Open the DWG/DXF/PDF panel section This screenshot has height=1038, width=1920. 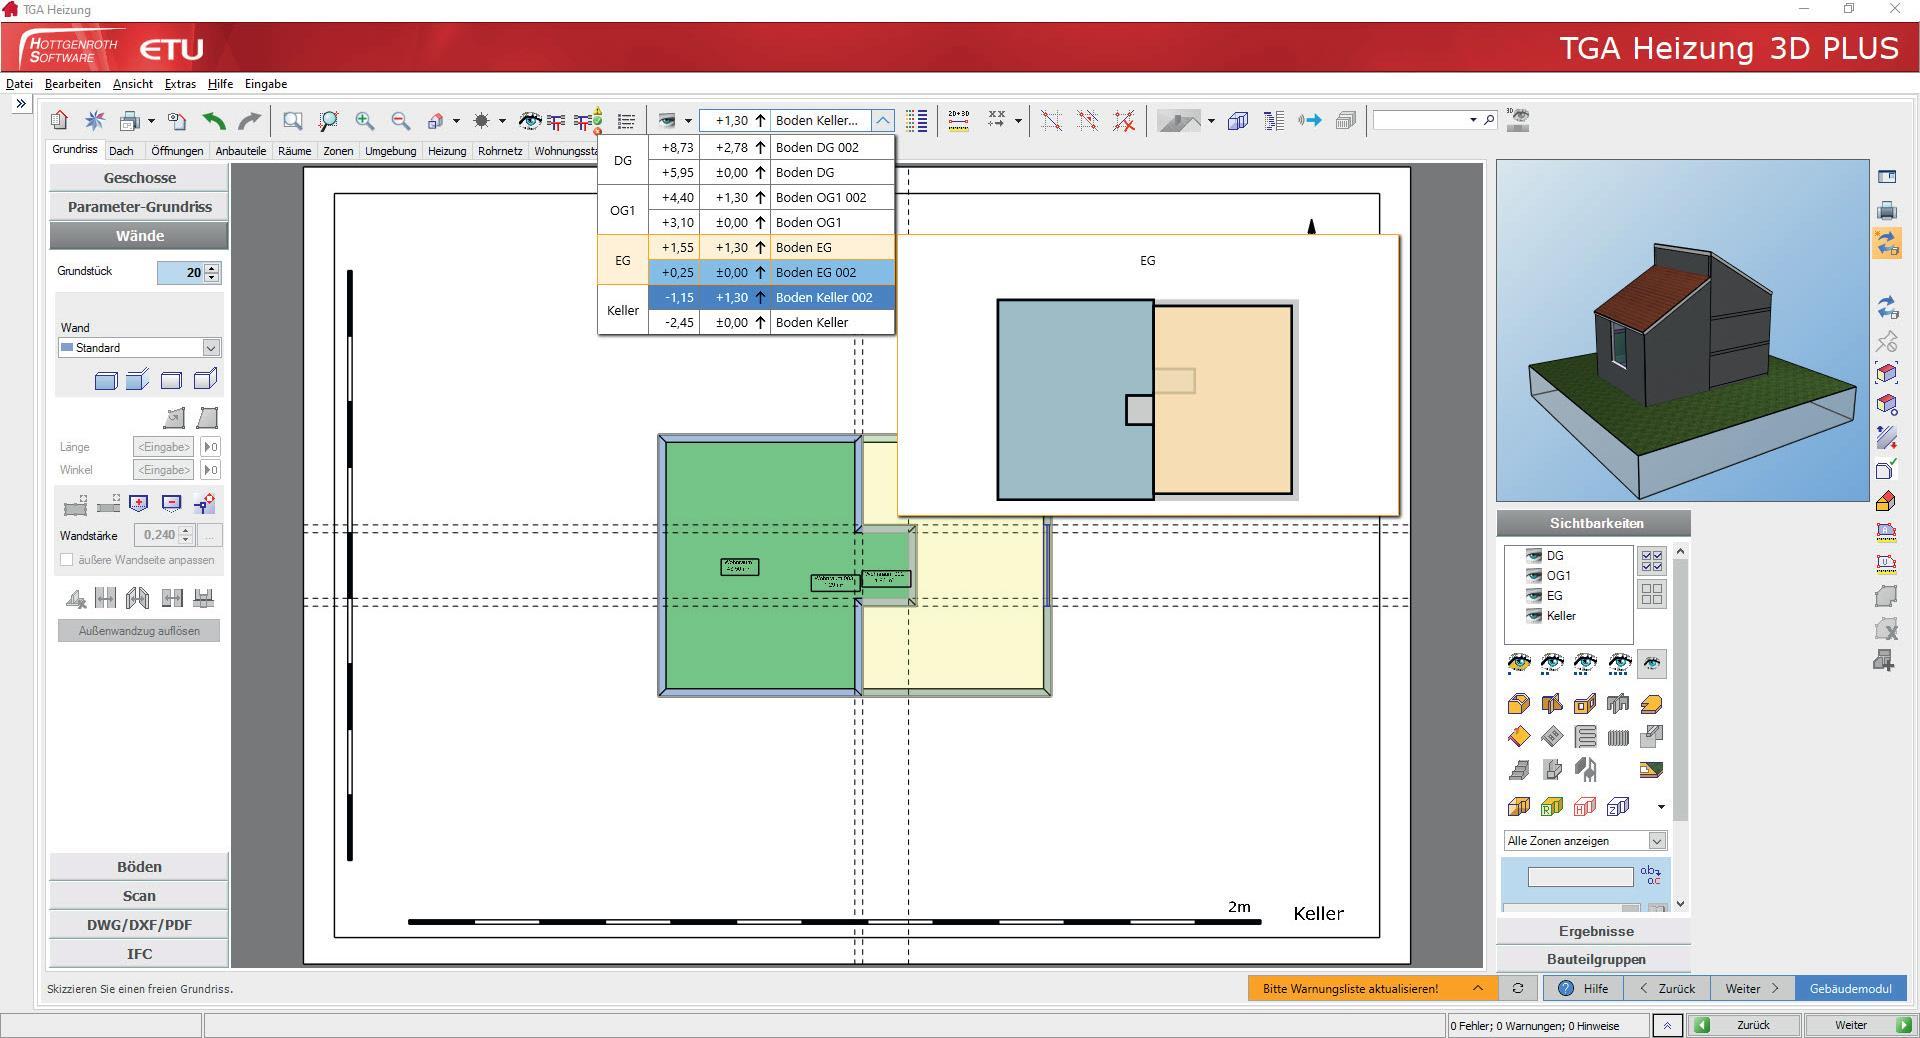point(139,925)
